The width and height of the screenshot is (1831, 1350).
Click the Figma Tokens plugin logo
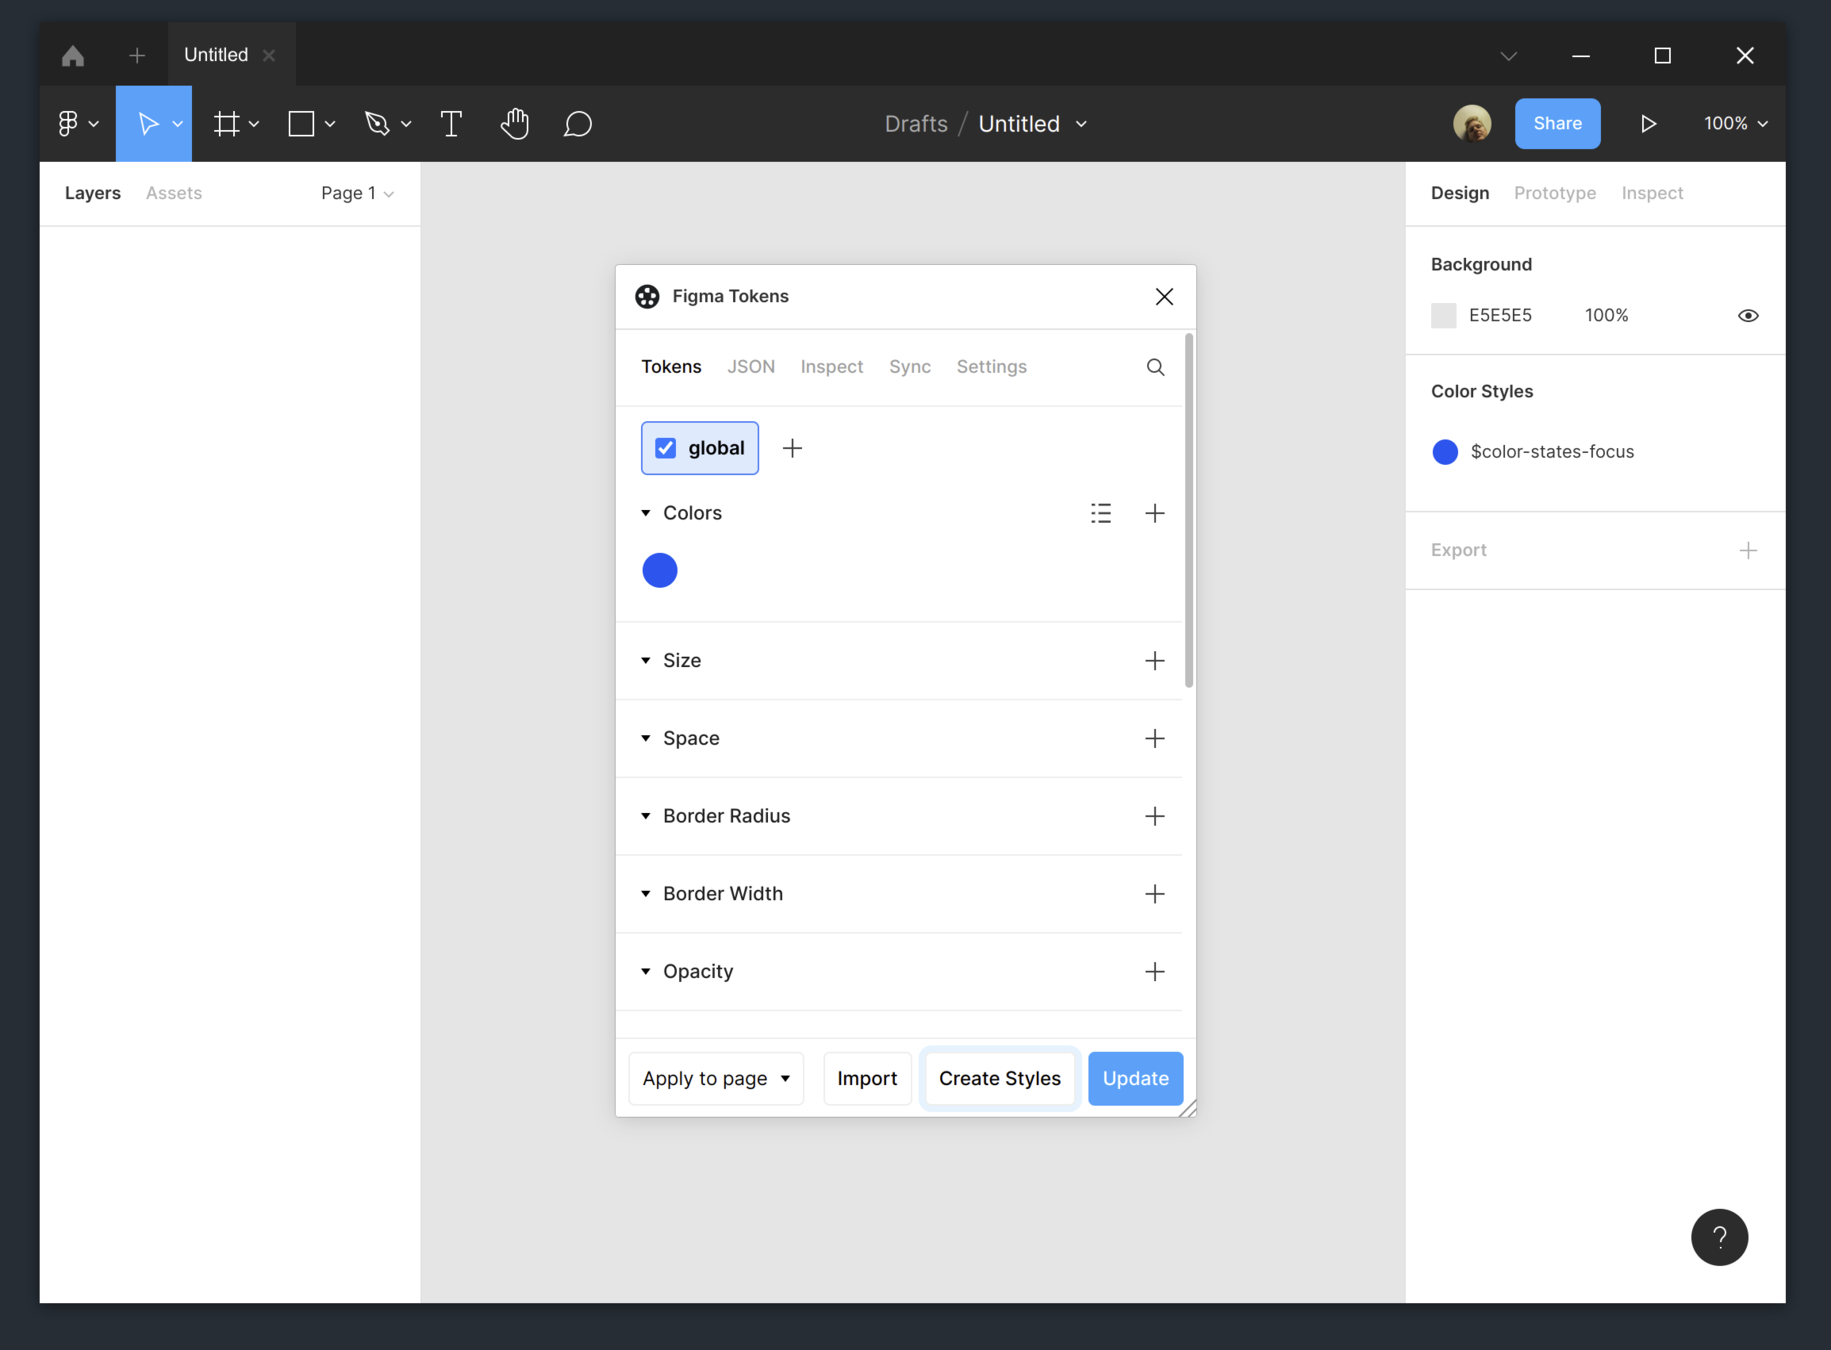(x=647, y=296)
